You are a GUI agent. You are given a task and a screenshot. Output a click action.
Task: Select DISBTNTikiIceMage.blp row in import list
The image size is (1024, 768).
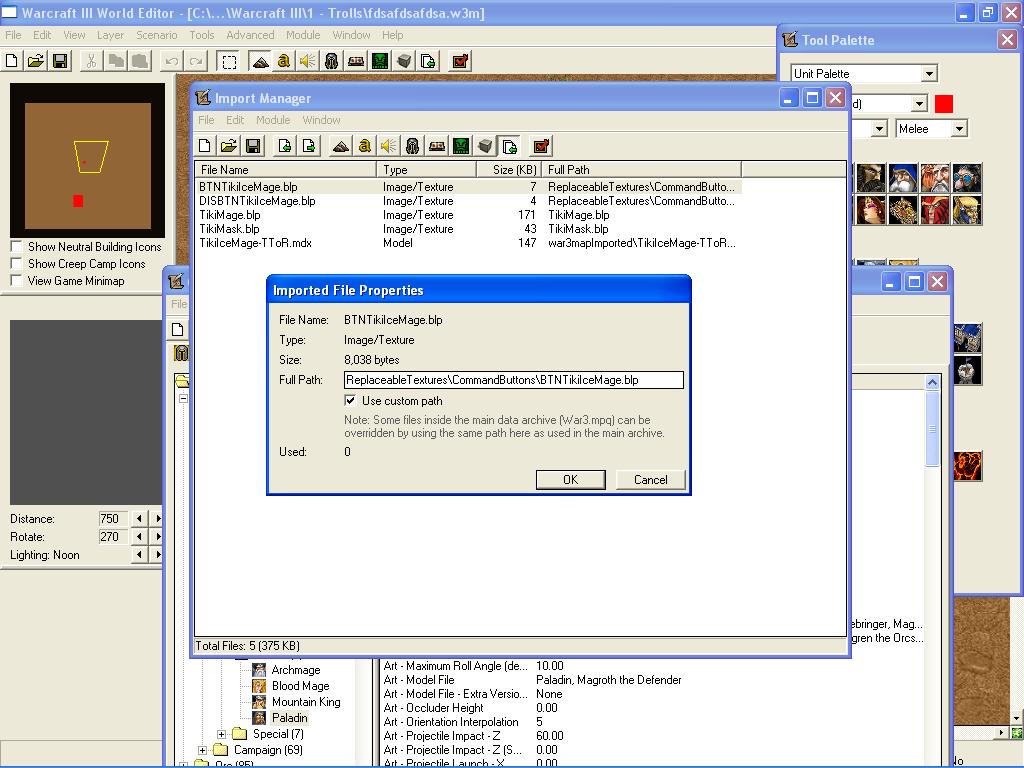[468, 201]
